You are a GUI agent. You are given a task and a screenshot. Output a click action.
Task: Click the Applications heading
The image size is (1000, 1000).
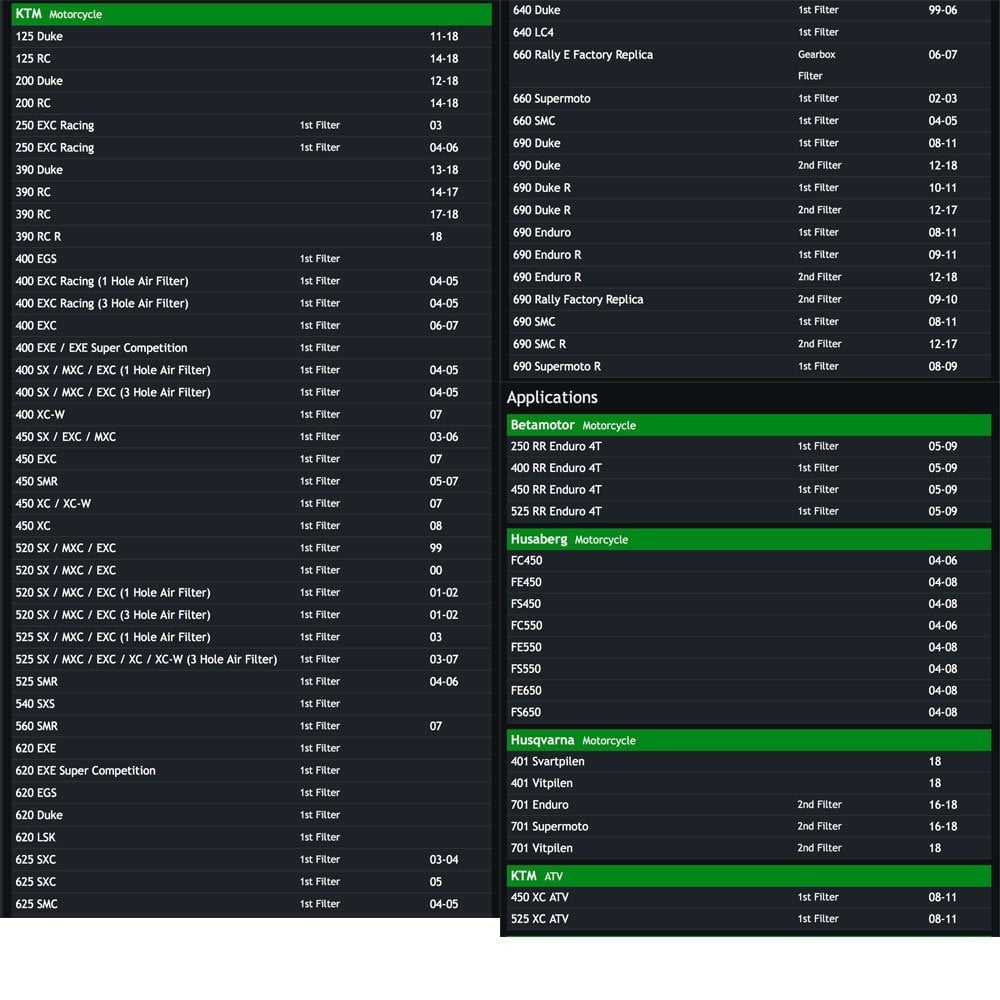[552, 397]
